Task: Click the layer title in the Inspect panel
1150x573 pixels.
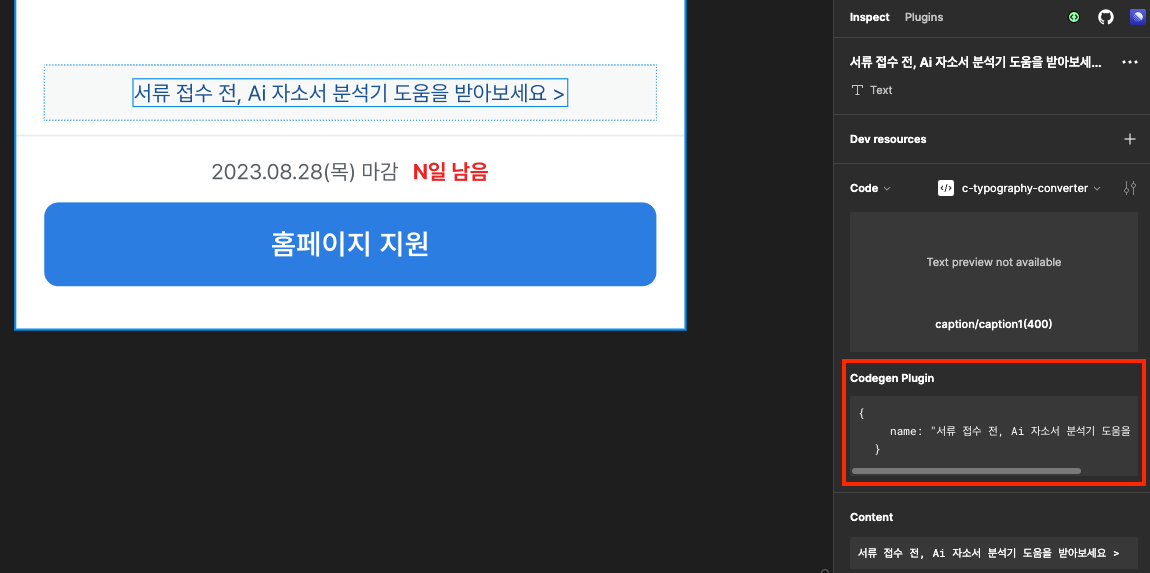Action: click(975, 63)
